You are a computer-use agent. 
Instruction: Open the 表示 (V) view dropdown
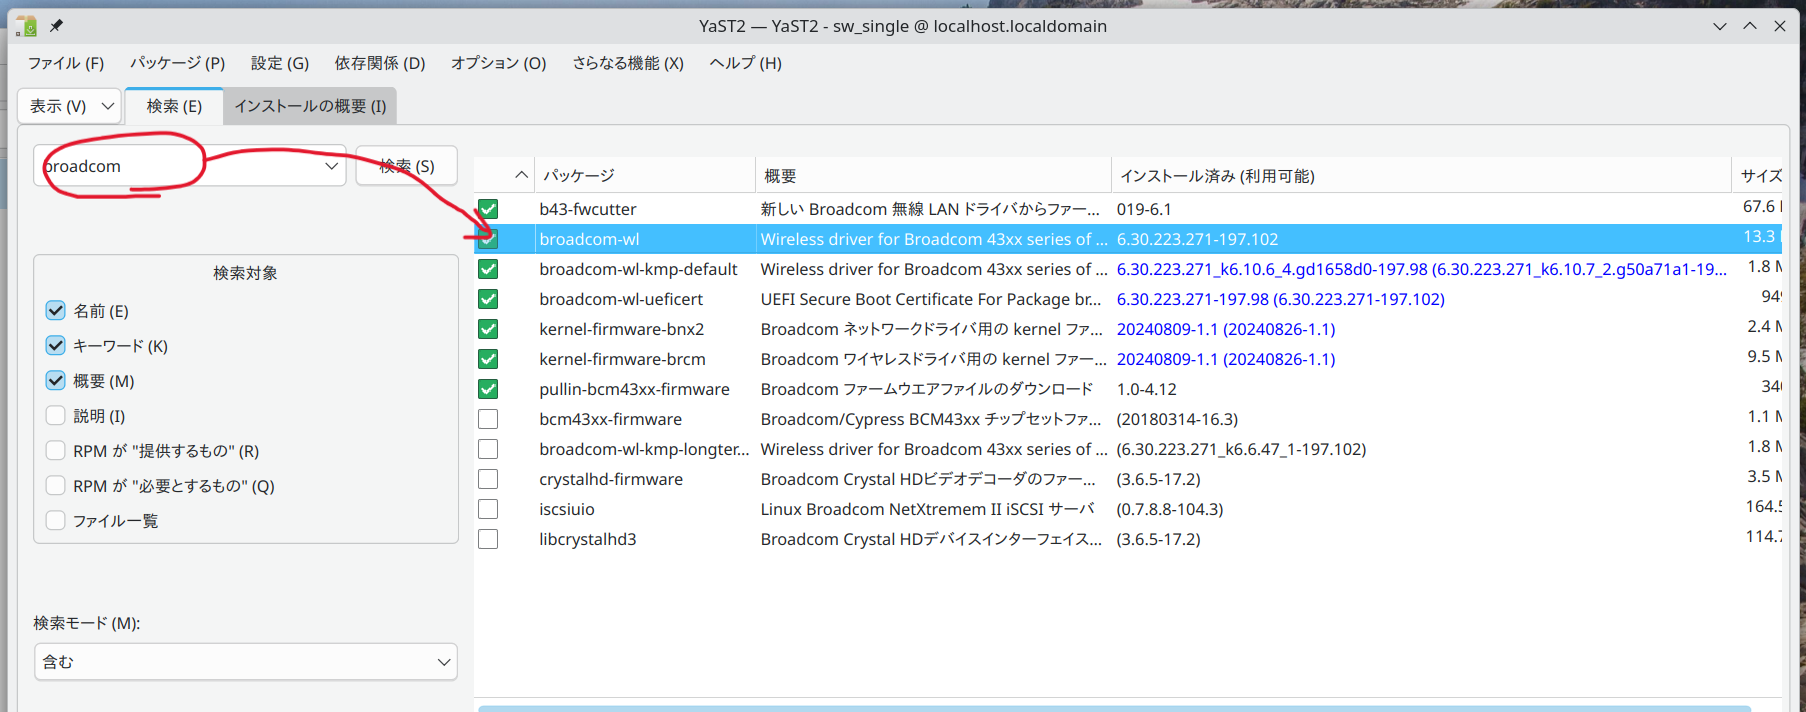pos(70,106)
